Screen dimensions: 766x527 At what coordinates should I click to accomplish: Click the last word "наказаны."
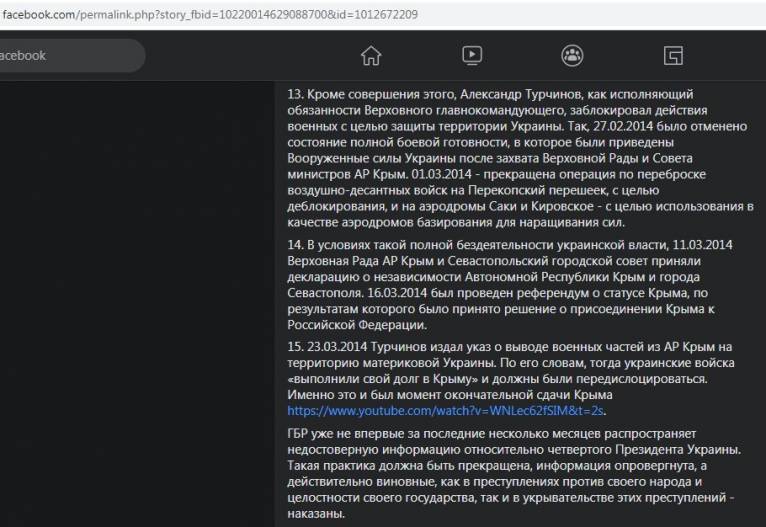tap(316, 514)
